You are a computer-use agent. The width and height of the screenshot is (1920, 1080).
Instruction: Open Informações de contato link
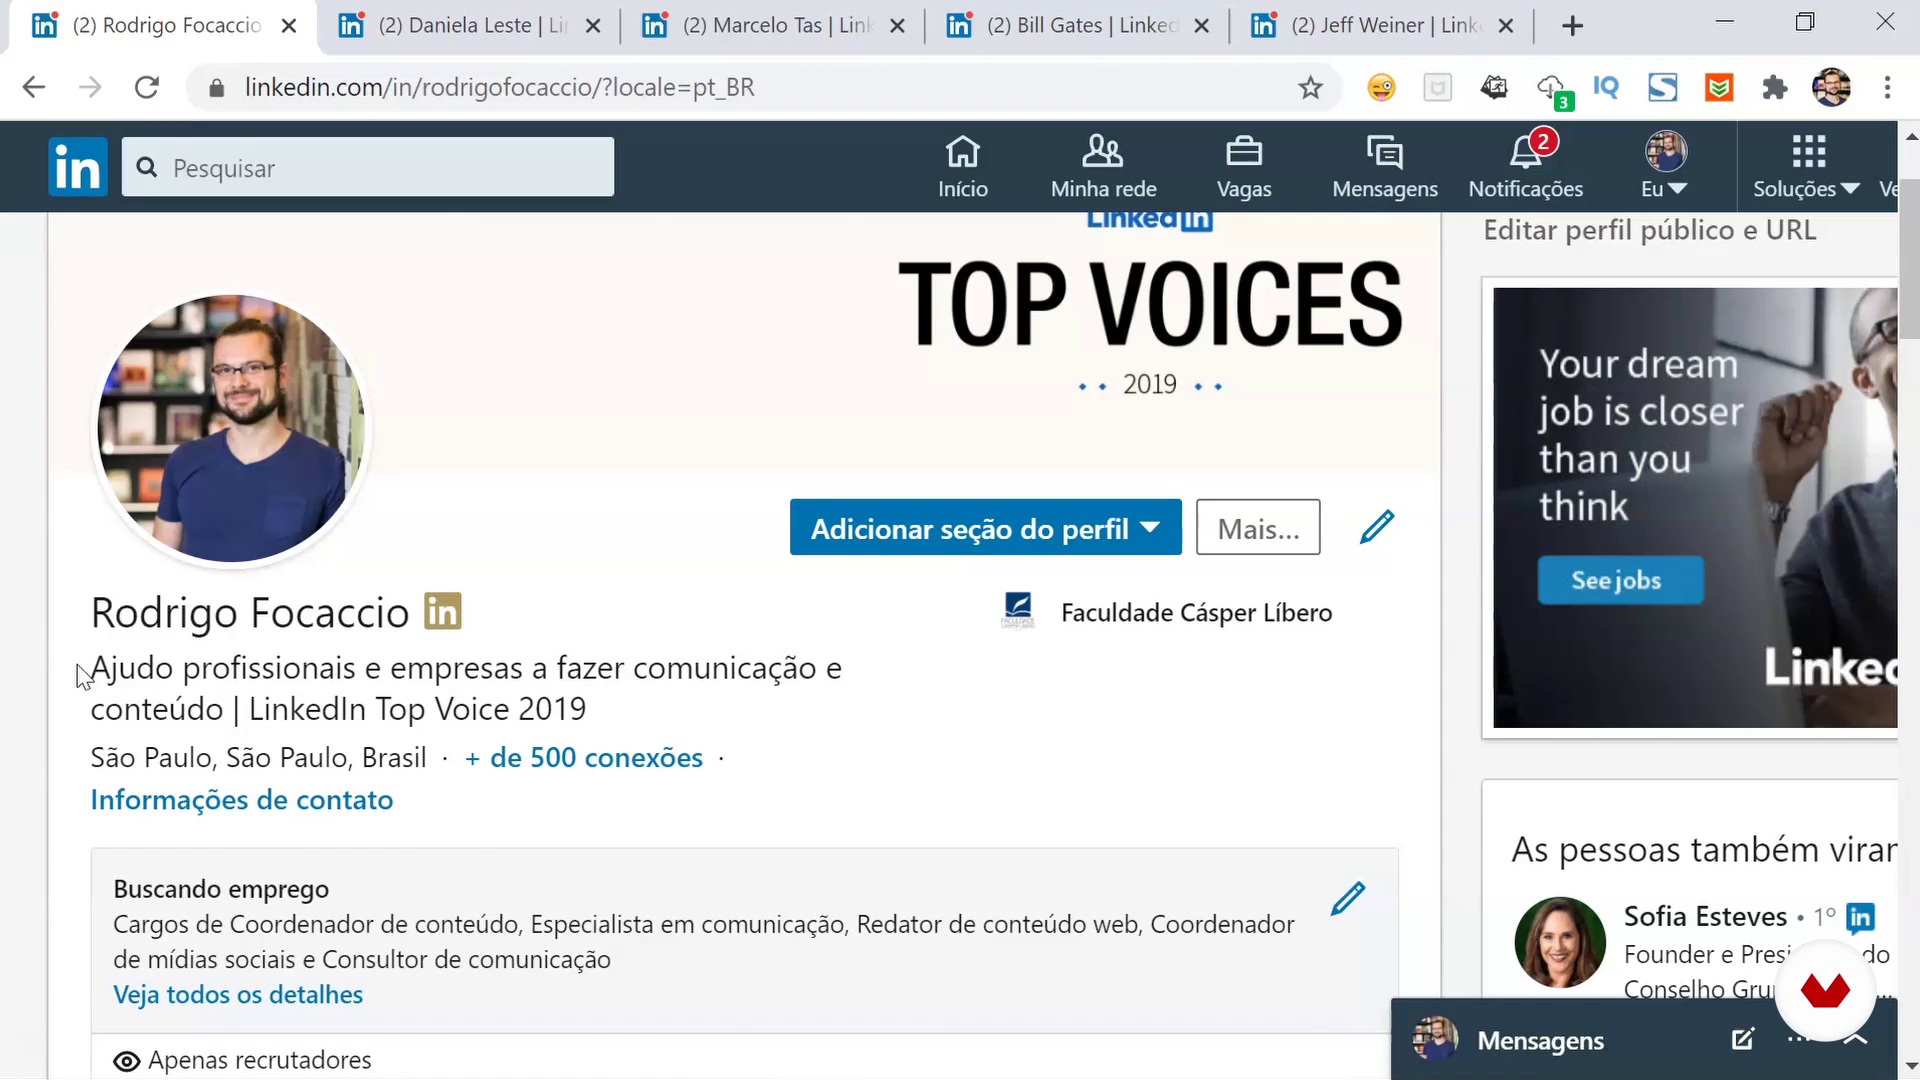click(x=242, y=800)
